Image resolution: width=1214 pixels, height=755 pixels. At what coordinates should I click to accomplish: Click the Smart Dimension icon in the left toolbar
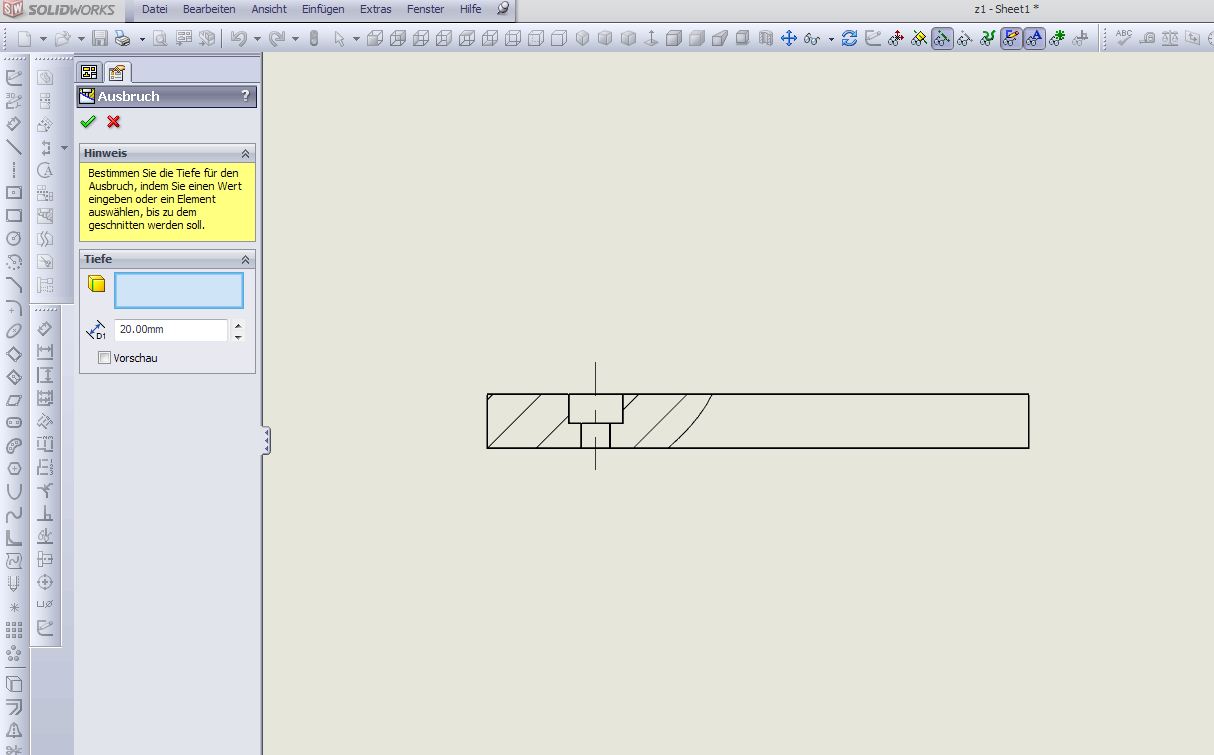pyautogui.click(x=14, y=124)
